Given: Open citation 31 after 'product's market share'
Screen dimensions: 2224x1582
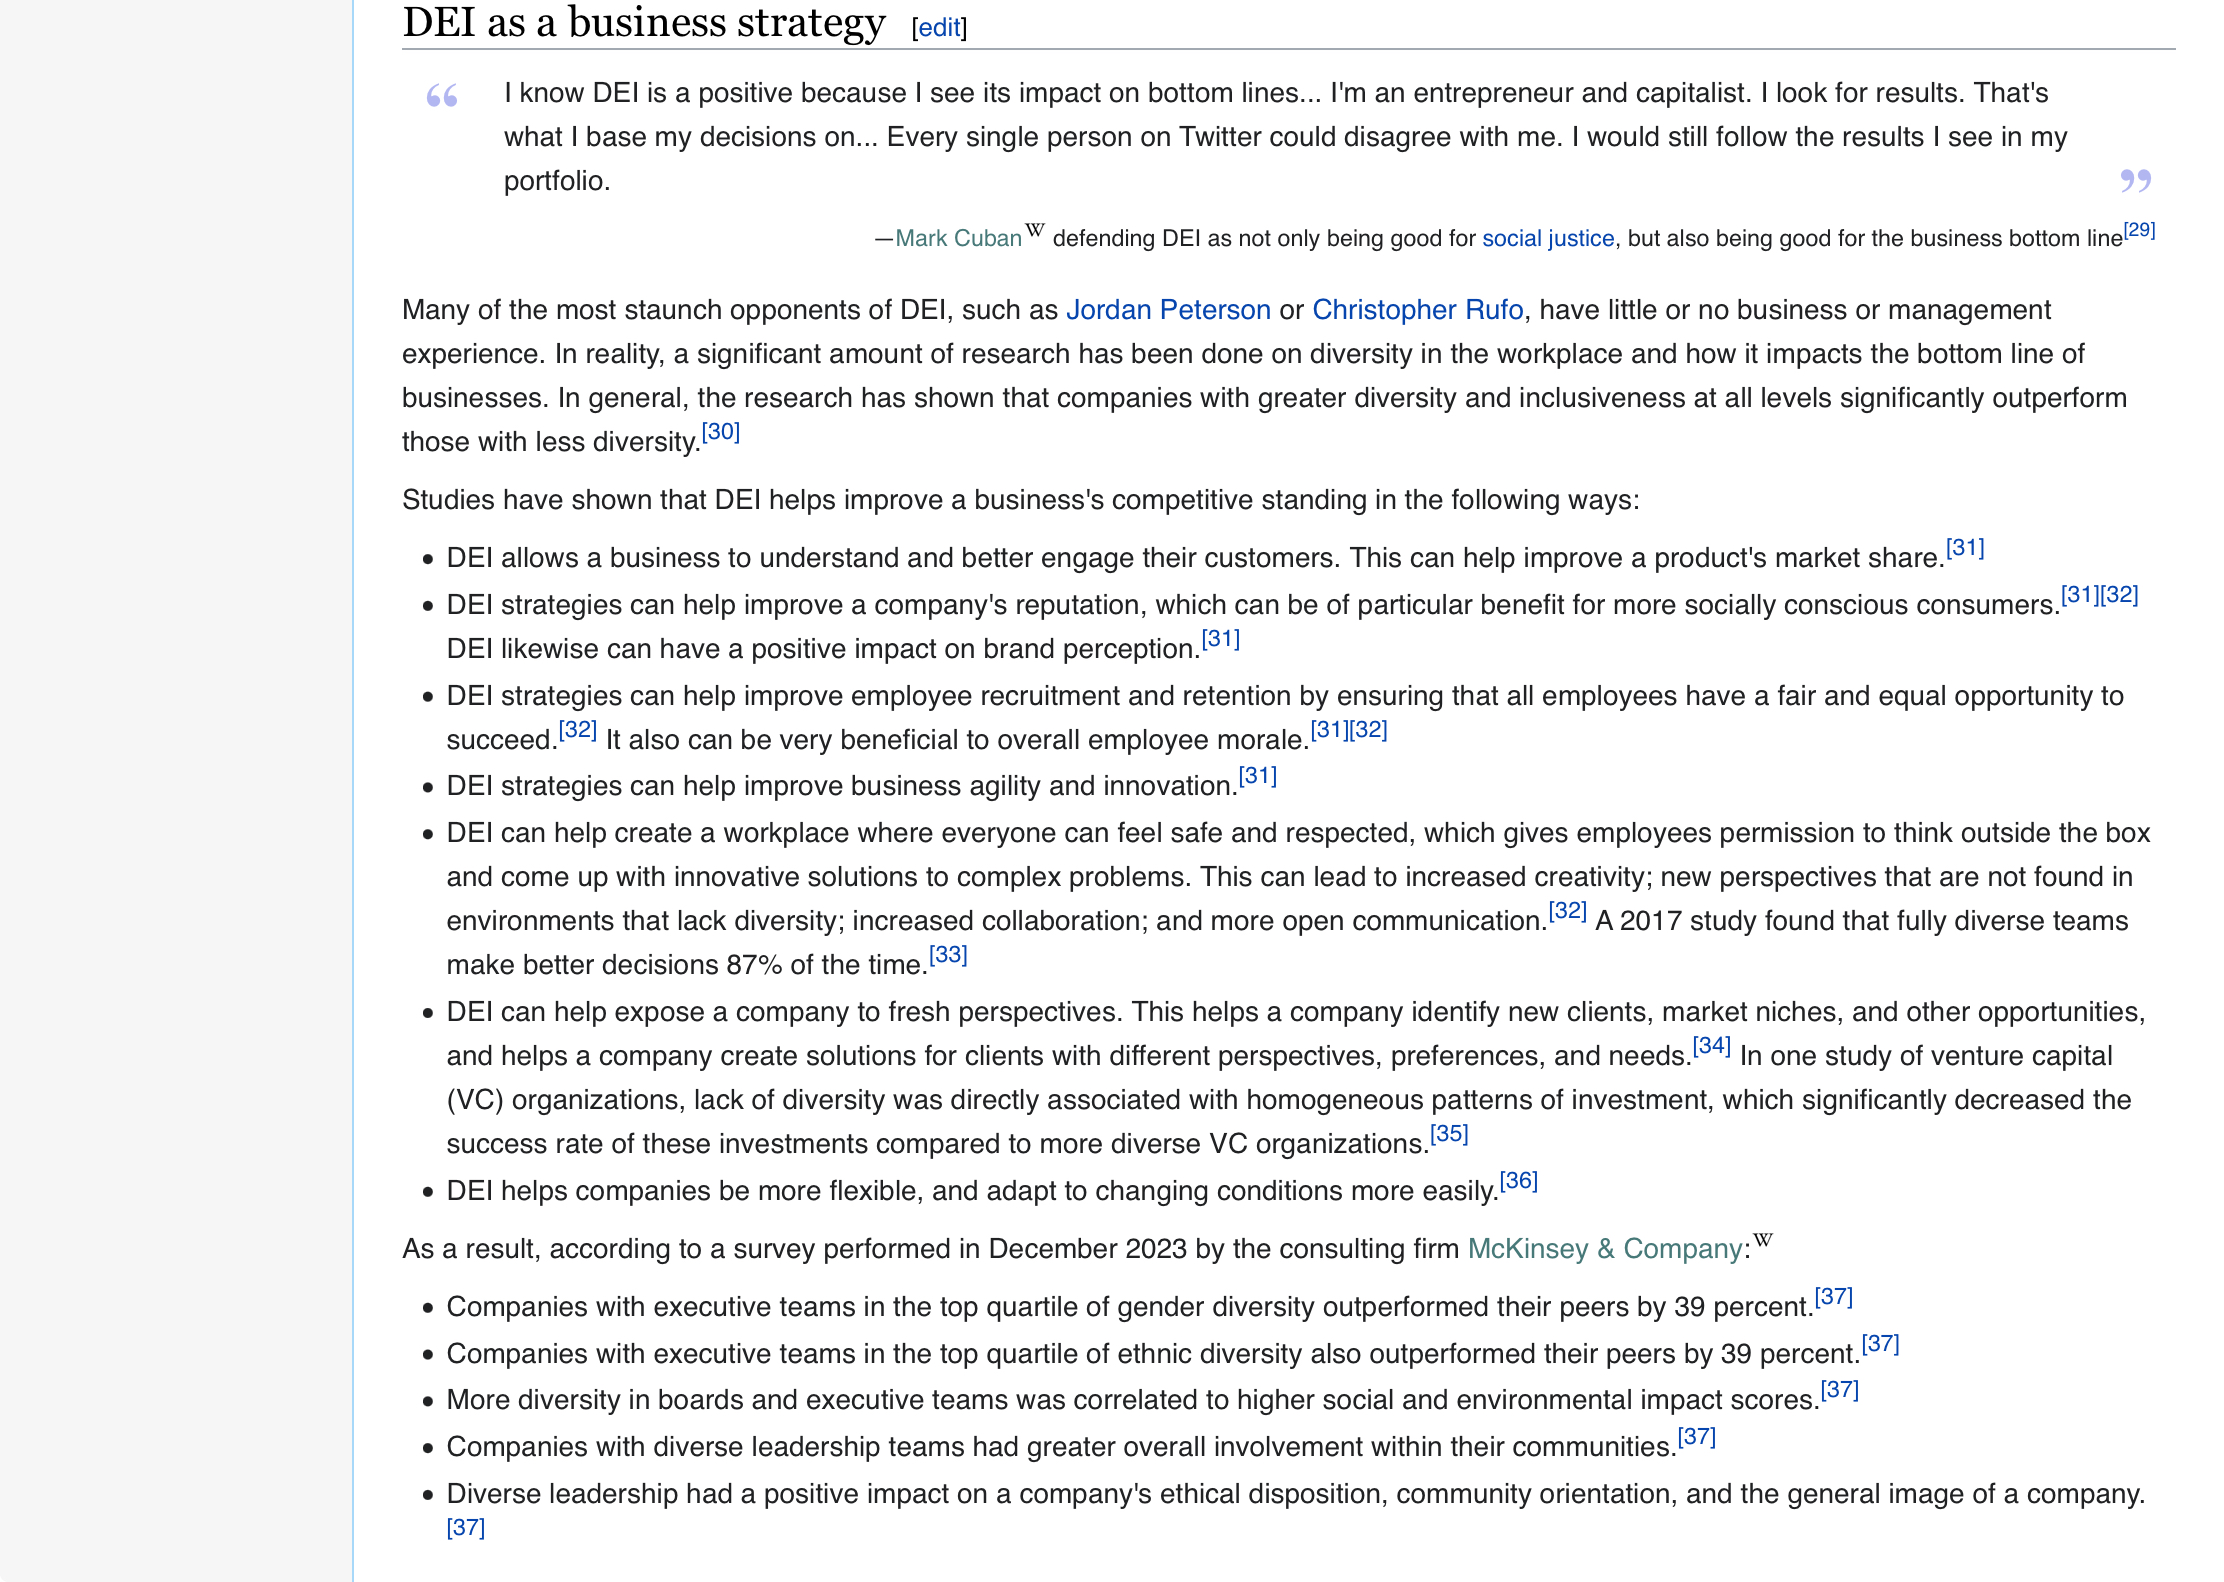Looking at the screenshot, I should click(x=1965, y=548).
